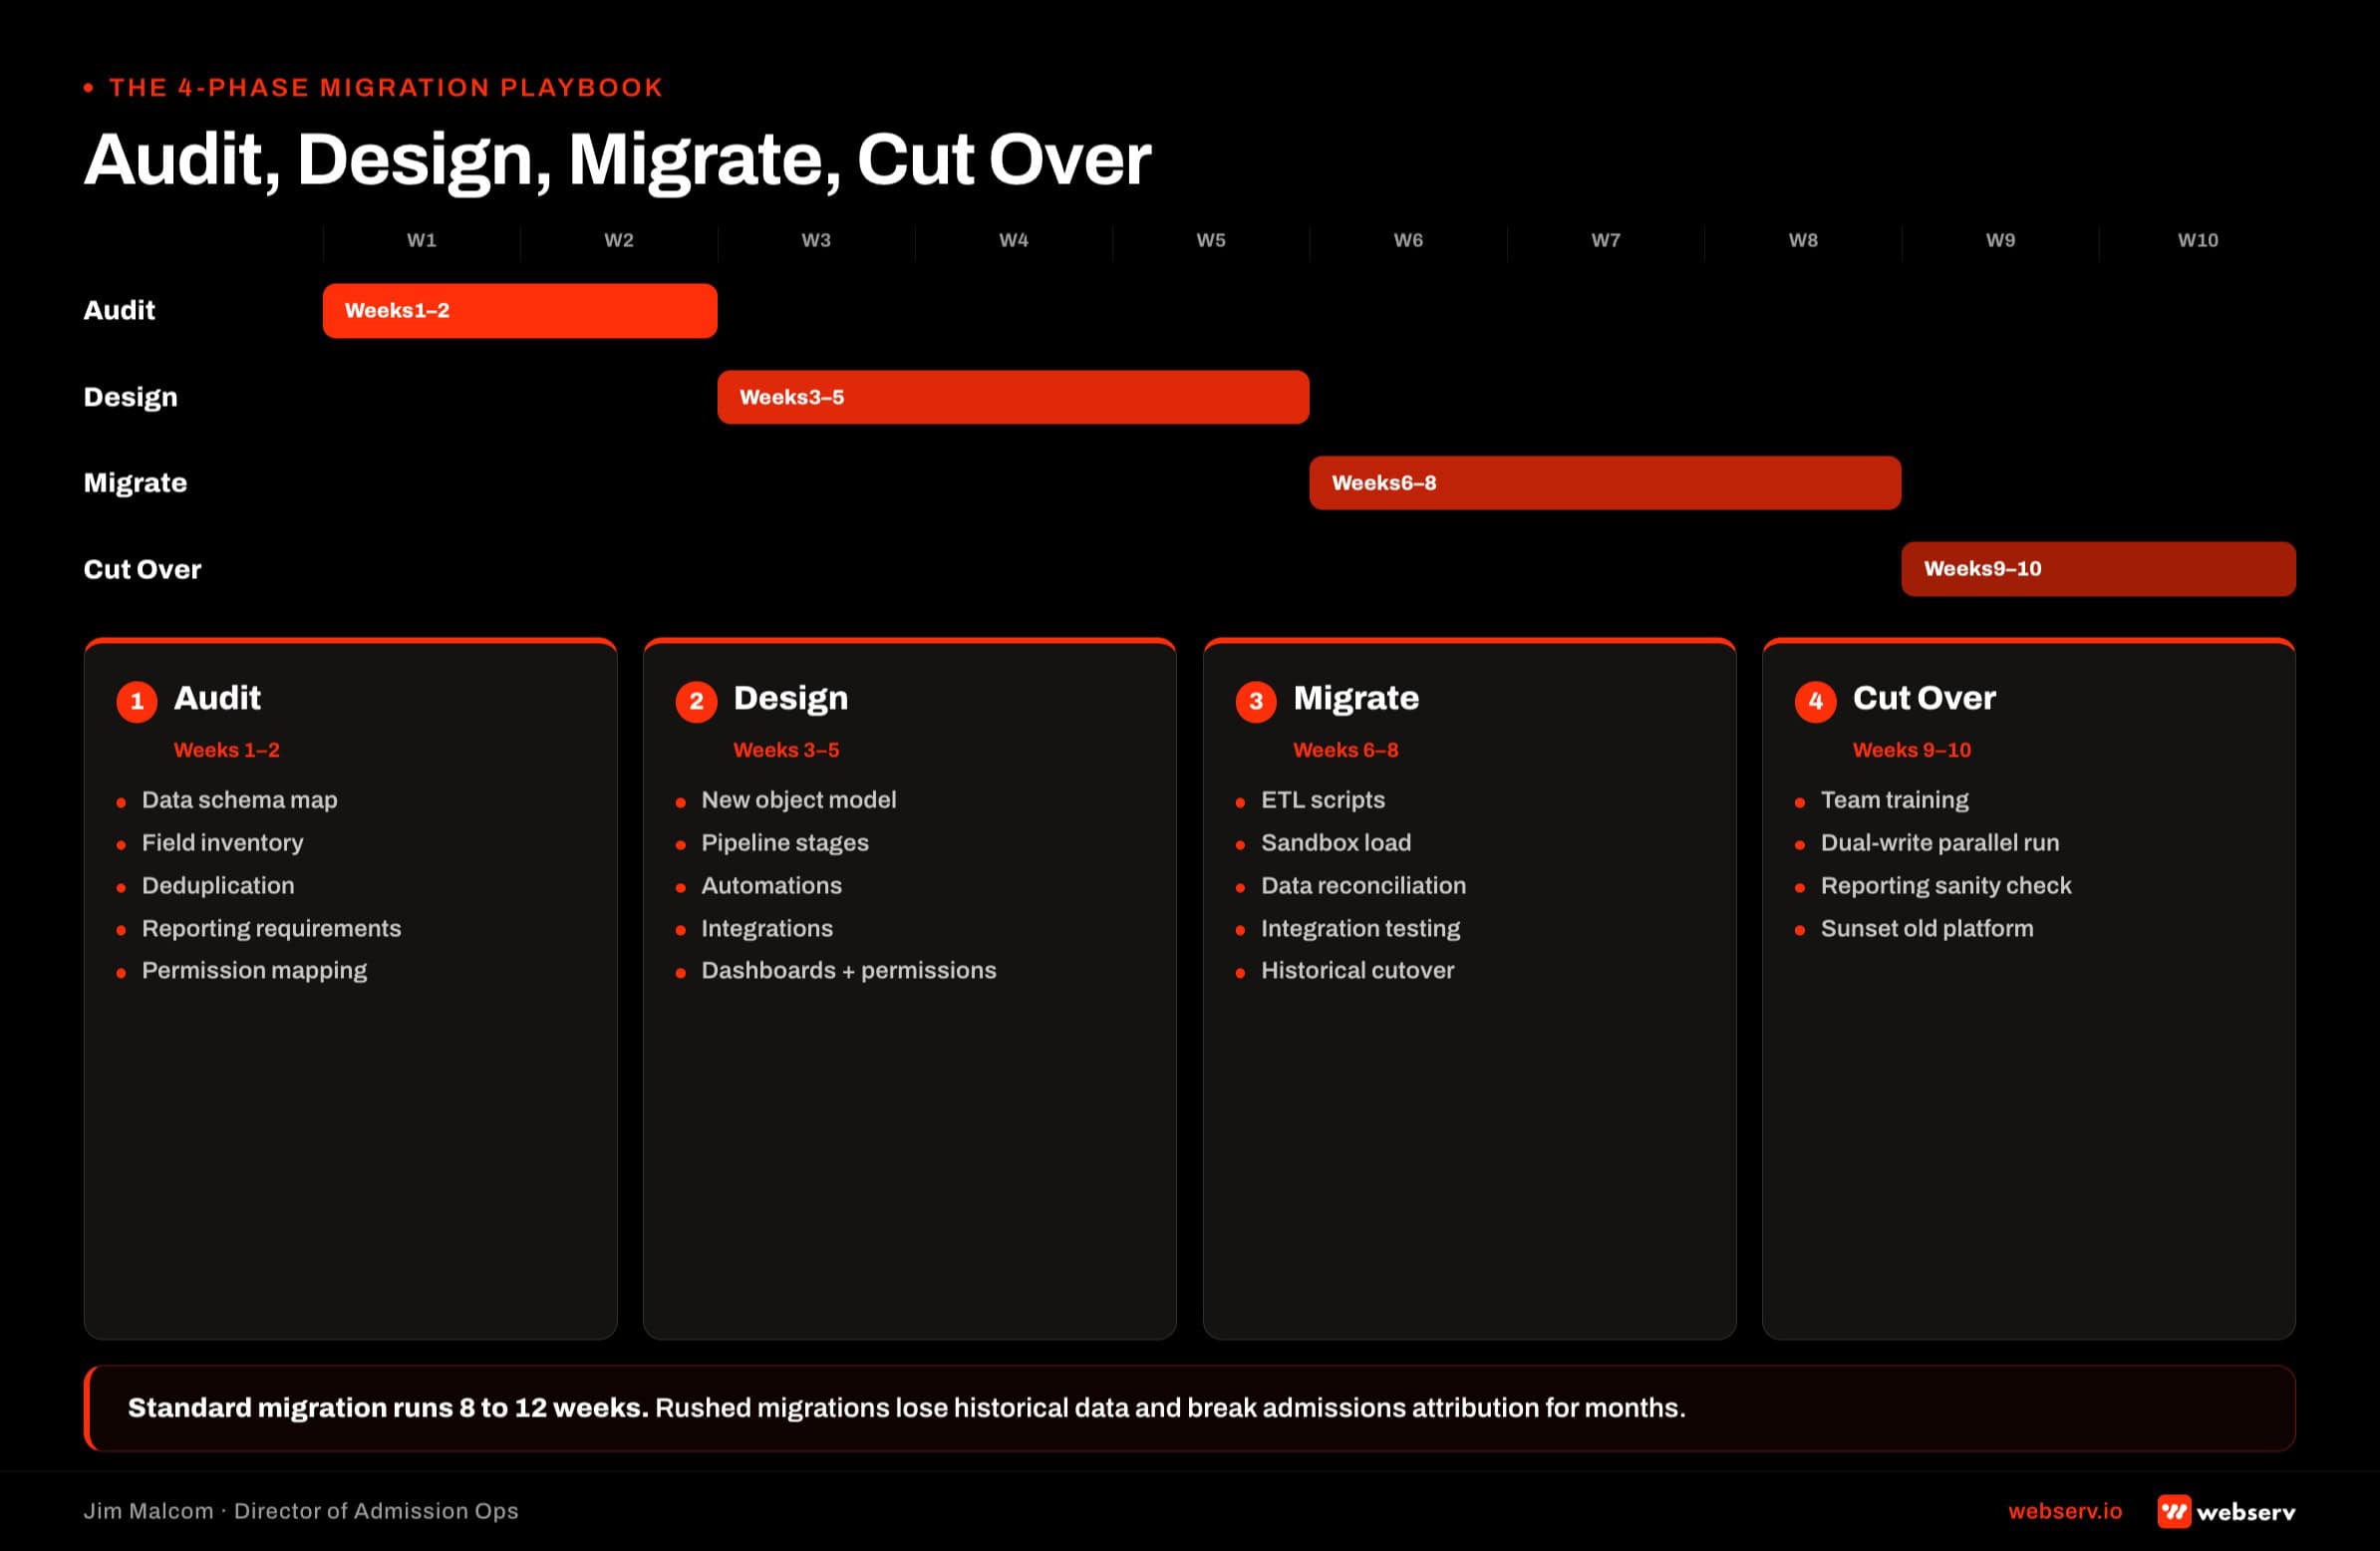Select 'Sandbox load' bullet

(x=1336, y=843)
